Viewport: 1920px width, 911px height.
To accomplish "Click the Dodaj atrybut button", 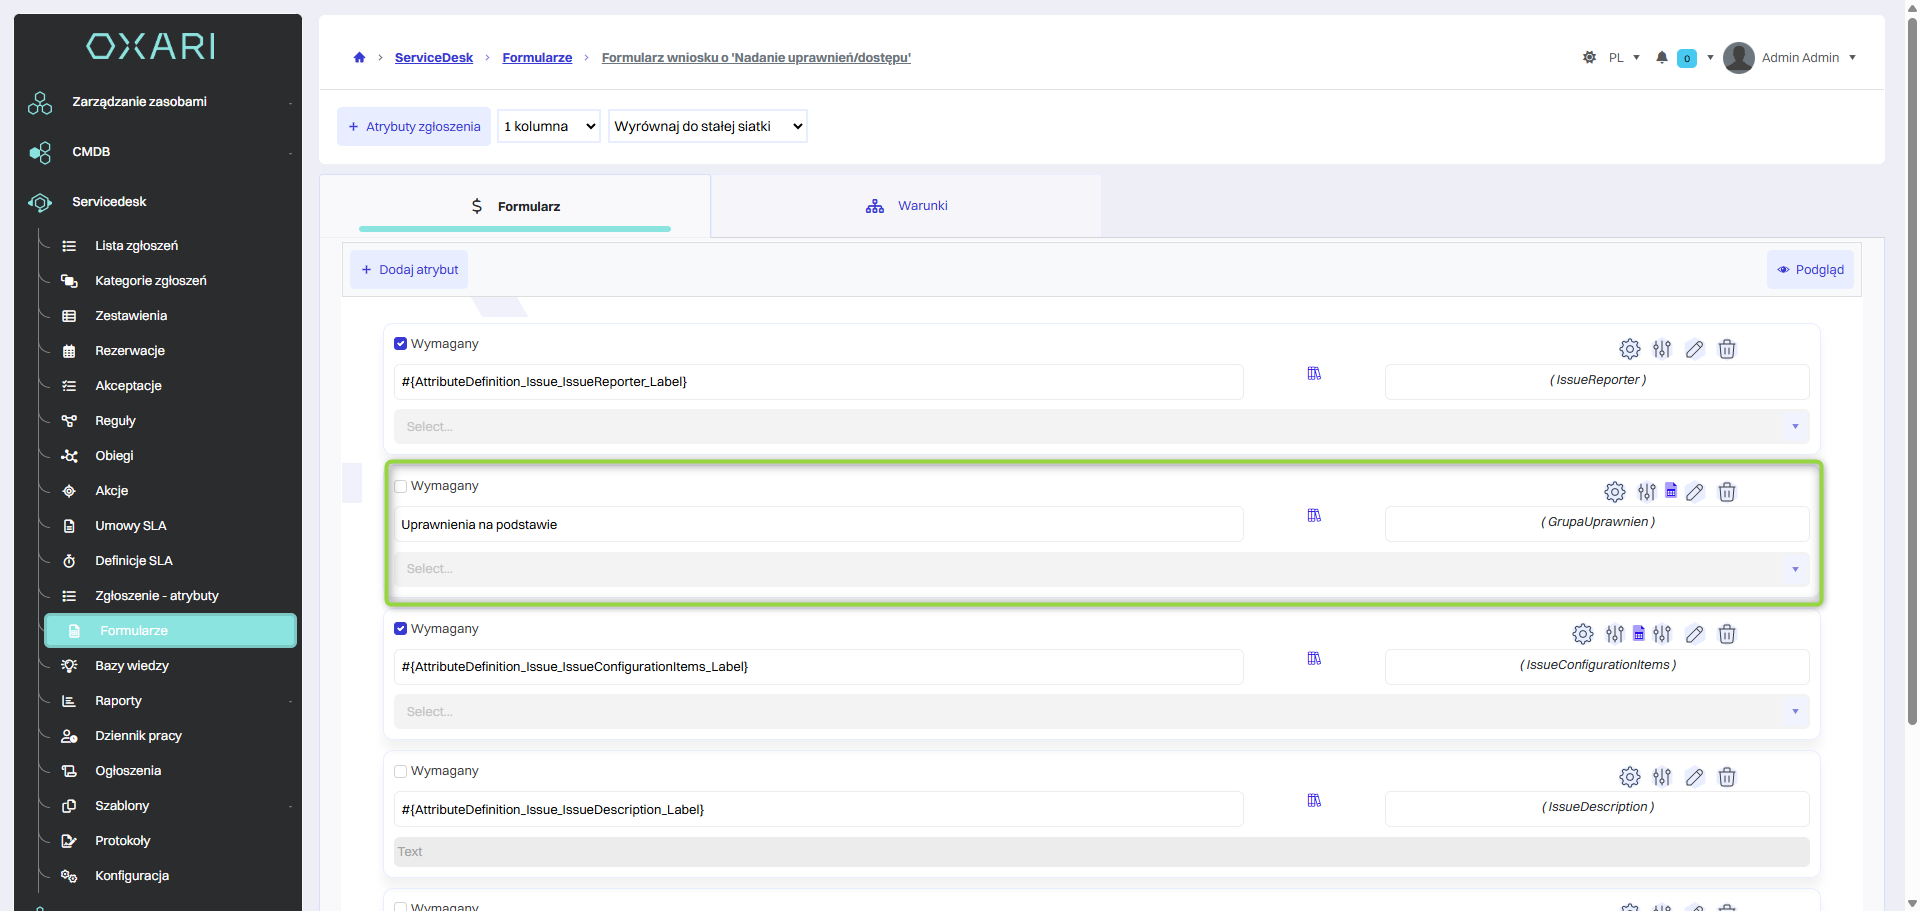I will click(409, 270).
